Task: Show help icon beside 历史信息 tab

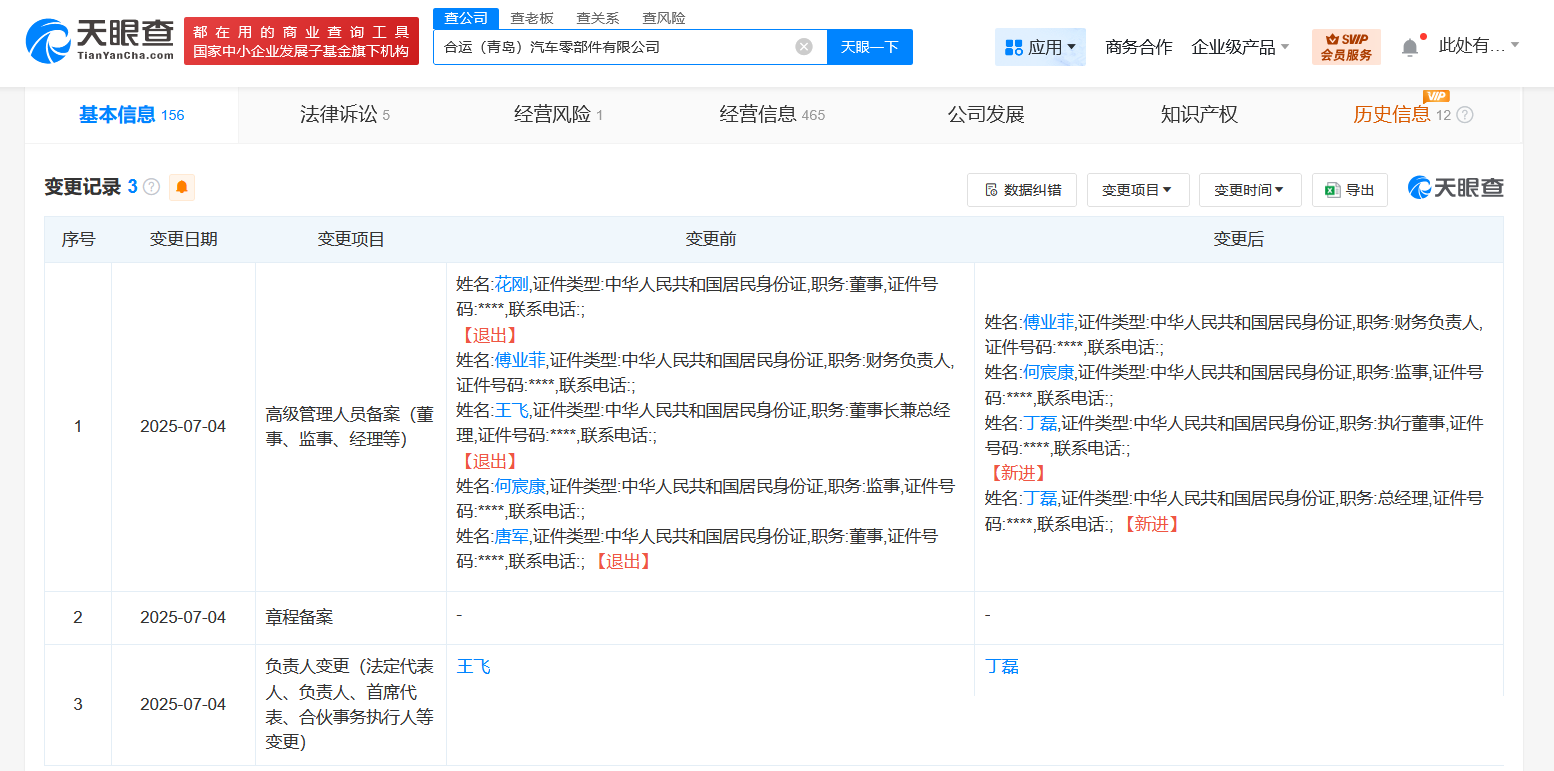Action: (x=1465, y=115)
